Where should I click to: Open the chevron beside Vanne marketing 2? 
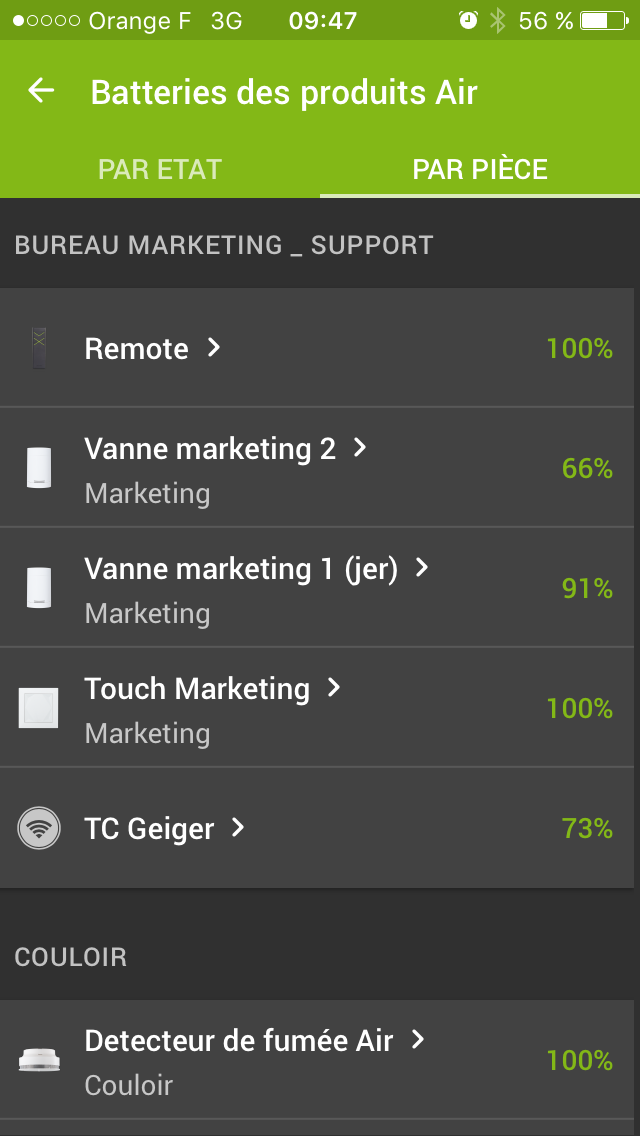[x=360, y=448]
